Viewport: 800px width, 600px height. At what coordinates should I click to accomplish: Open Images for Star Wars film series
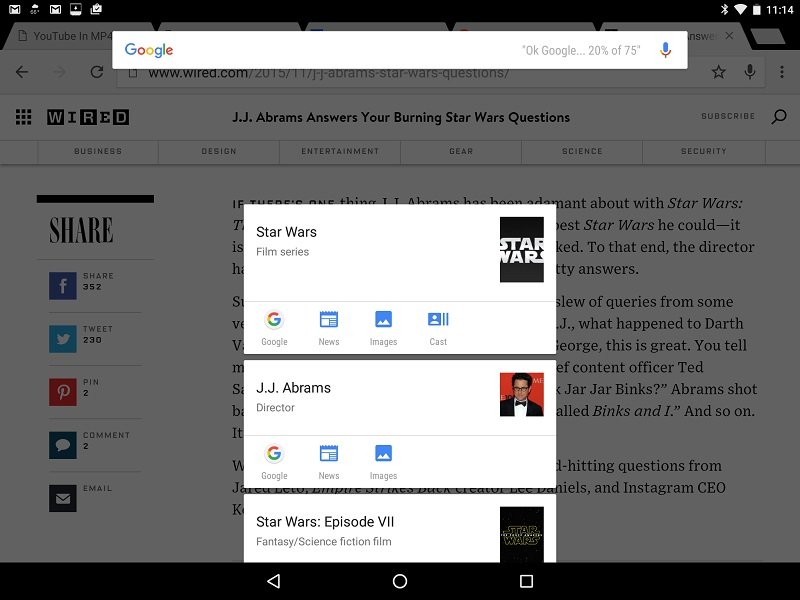coord(383,328)
